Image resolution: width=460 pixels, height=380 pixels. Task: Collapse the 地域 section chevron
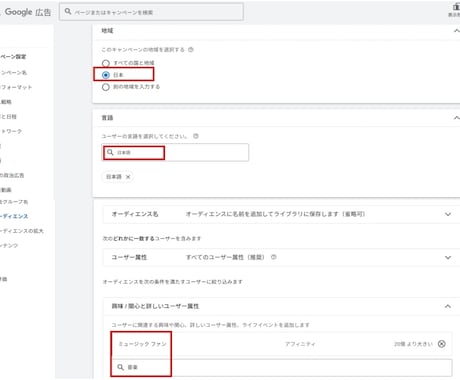click(456, 31)
